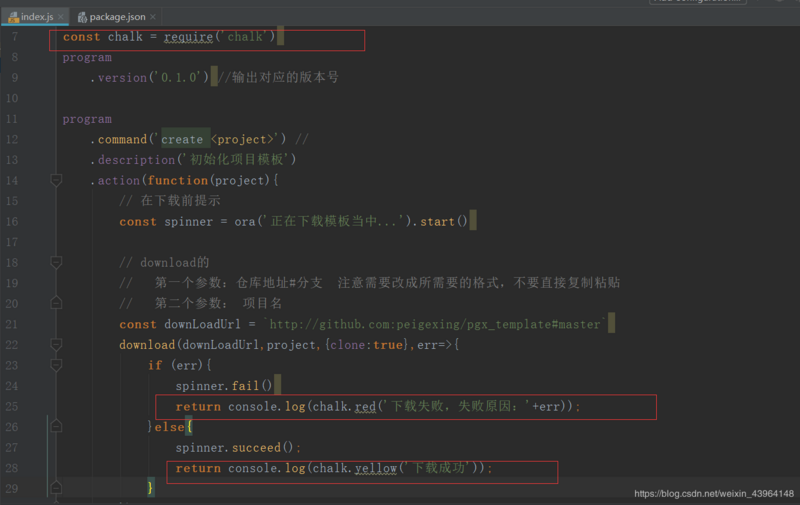800x505 pixels.
Task: Click the 输出对应的版本号 comment
Action: pyautogui.click(x=279, y=78)
